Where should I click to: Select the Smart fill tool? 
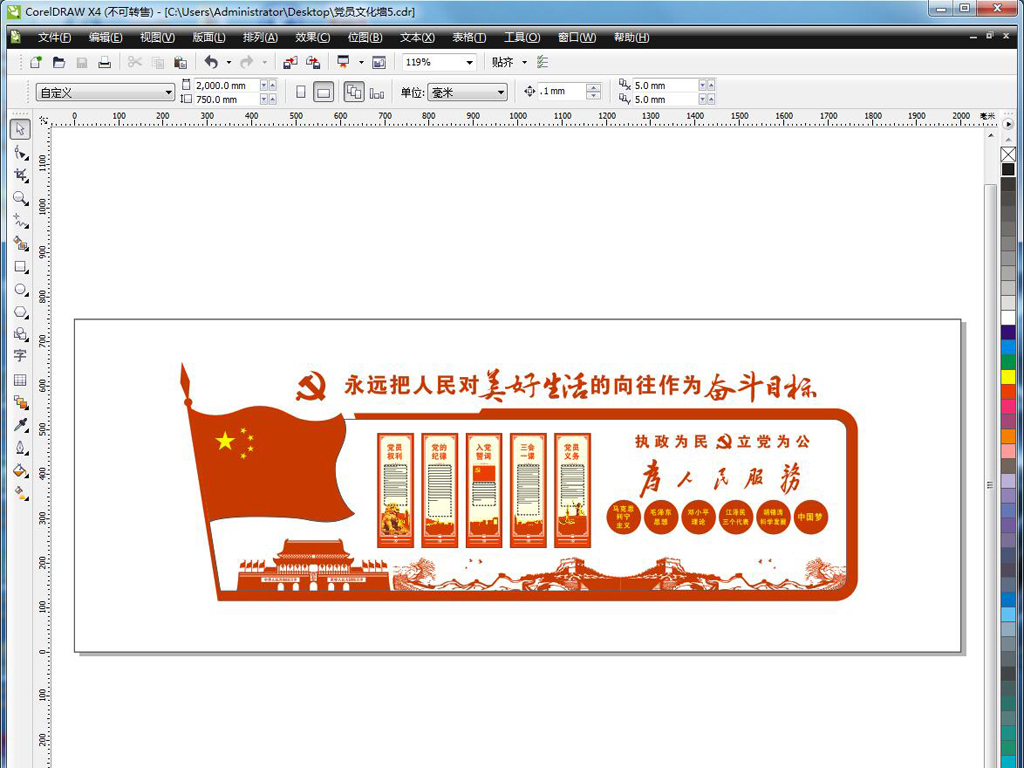click(x=20, y=244)
